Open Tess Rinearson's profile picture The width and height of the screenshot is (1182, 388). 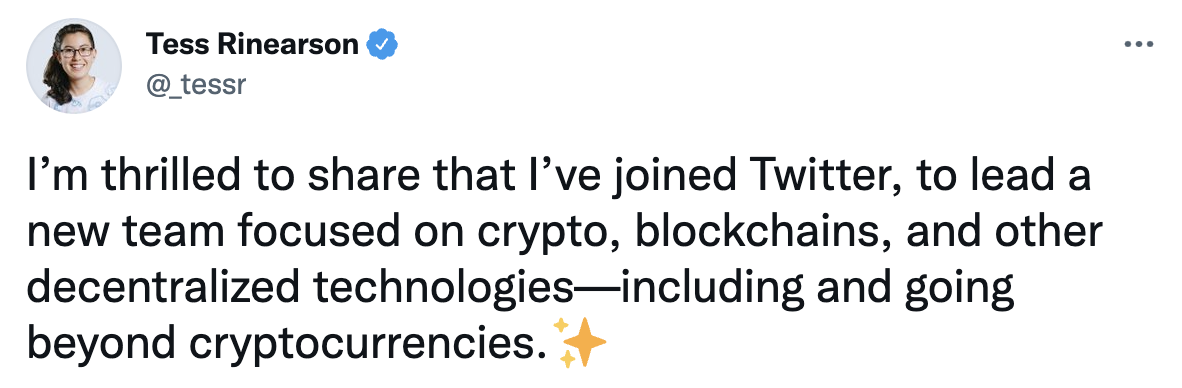(74, 67)
